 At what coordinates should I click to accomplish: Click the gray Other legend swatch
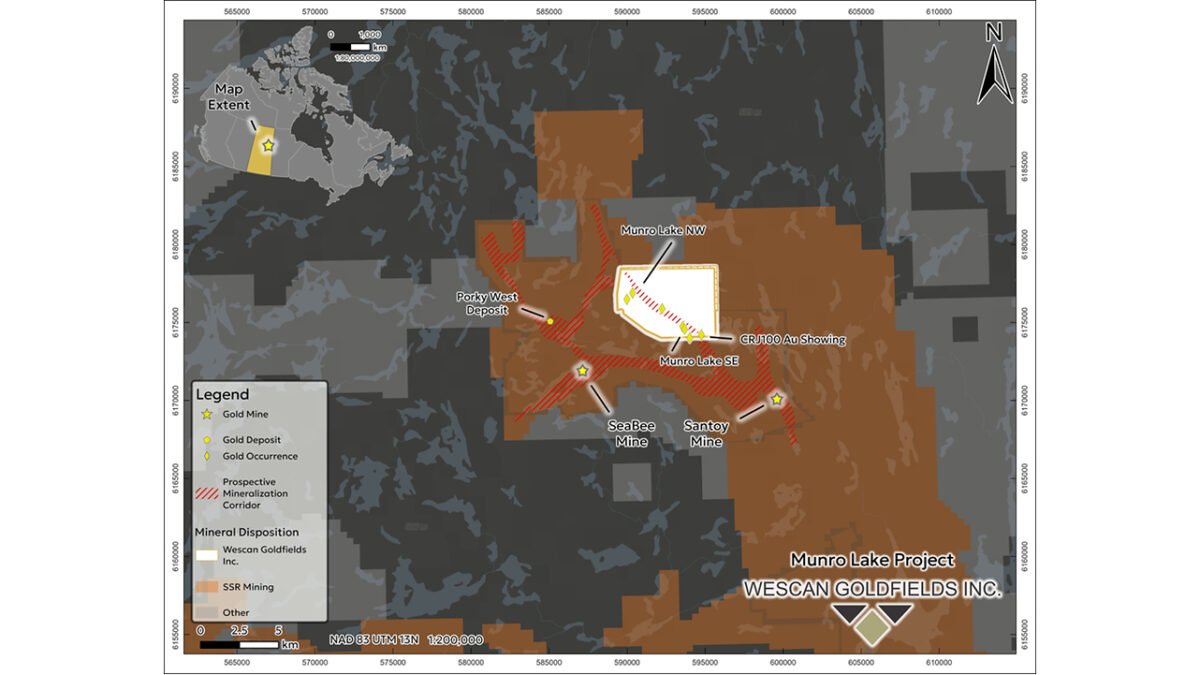click(208, 612)
